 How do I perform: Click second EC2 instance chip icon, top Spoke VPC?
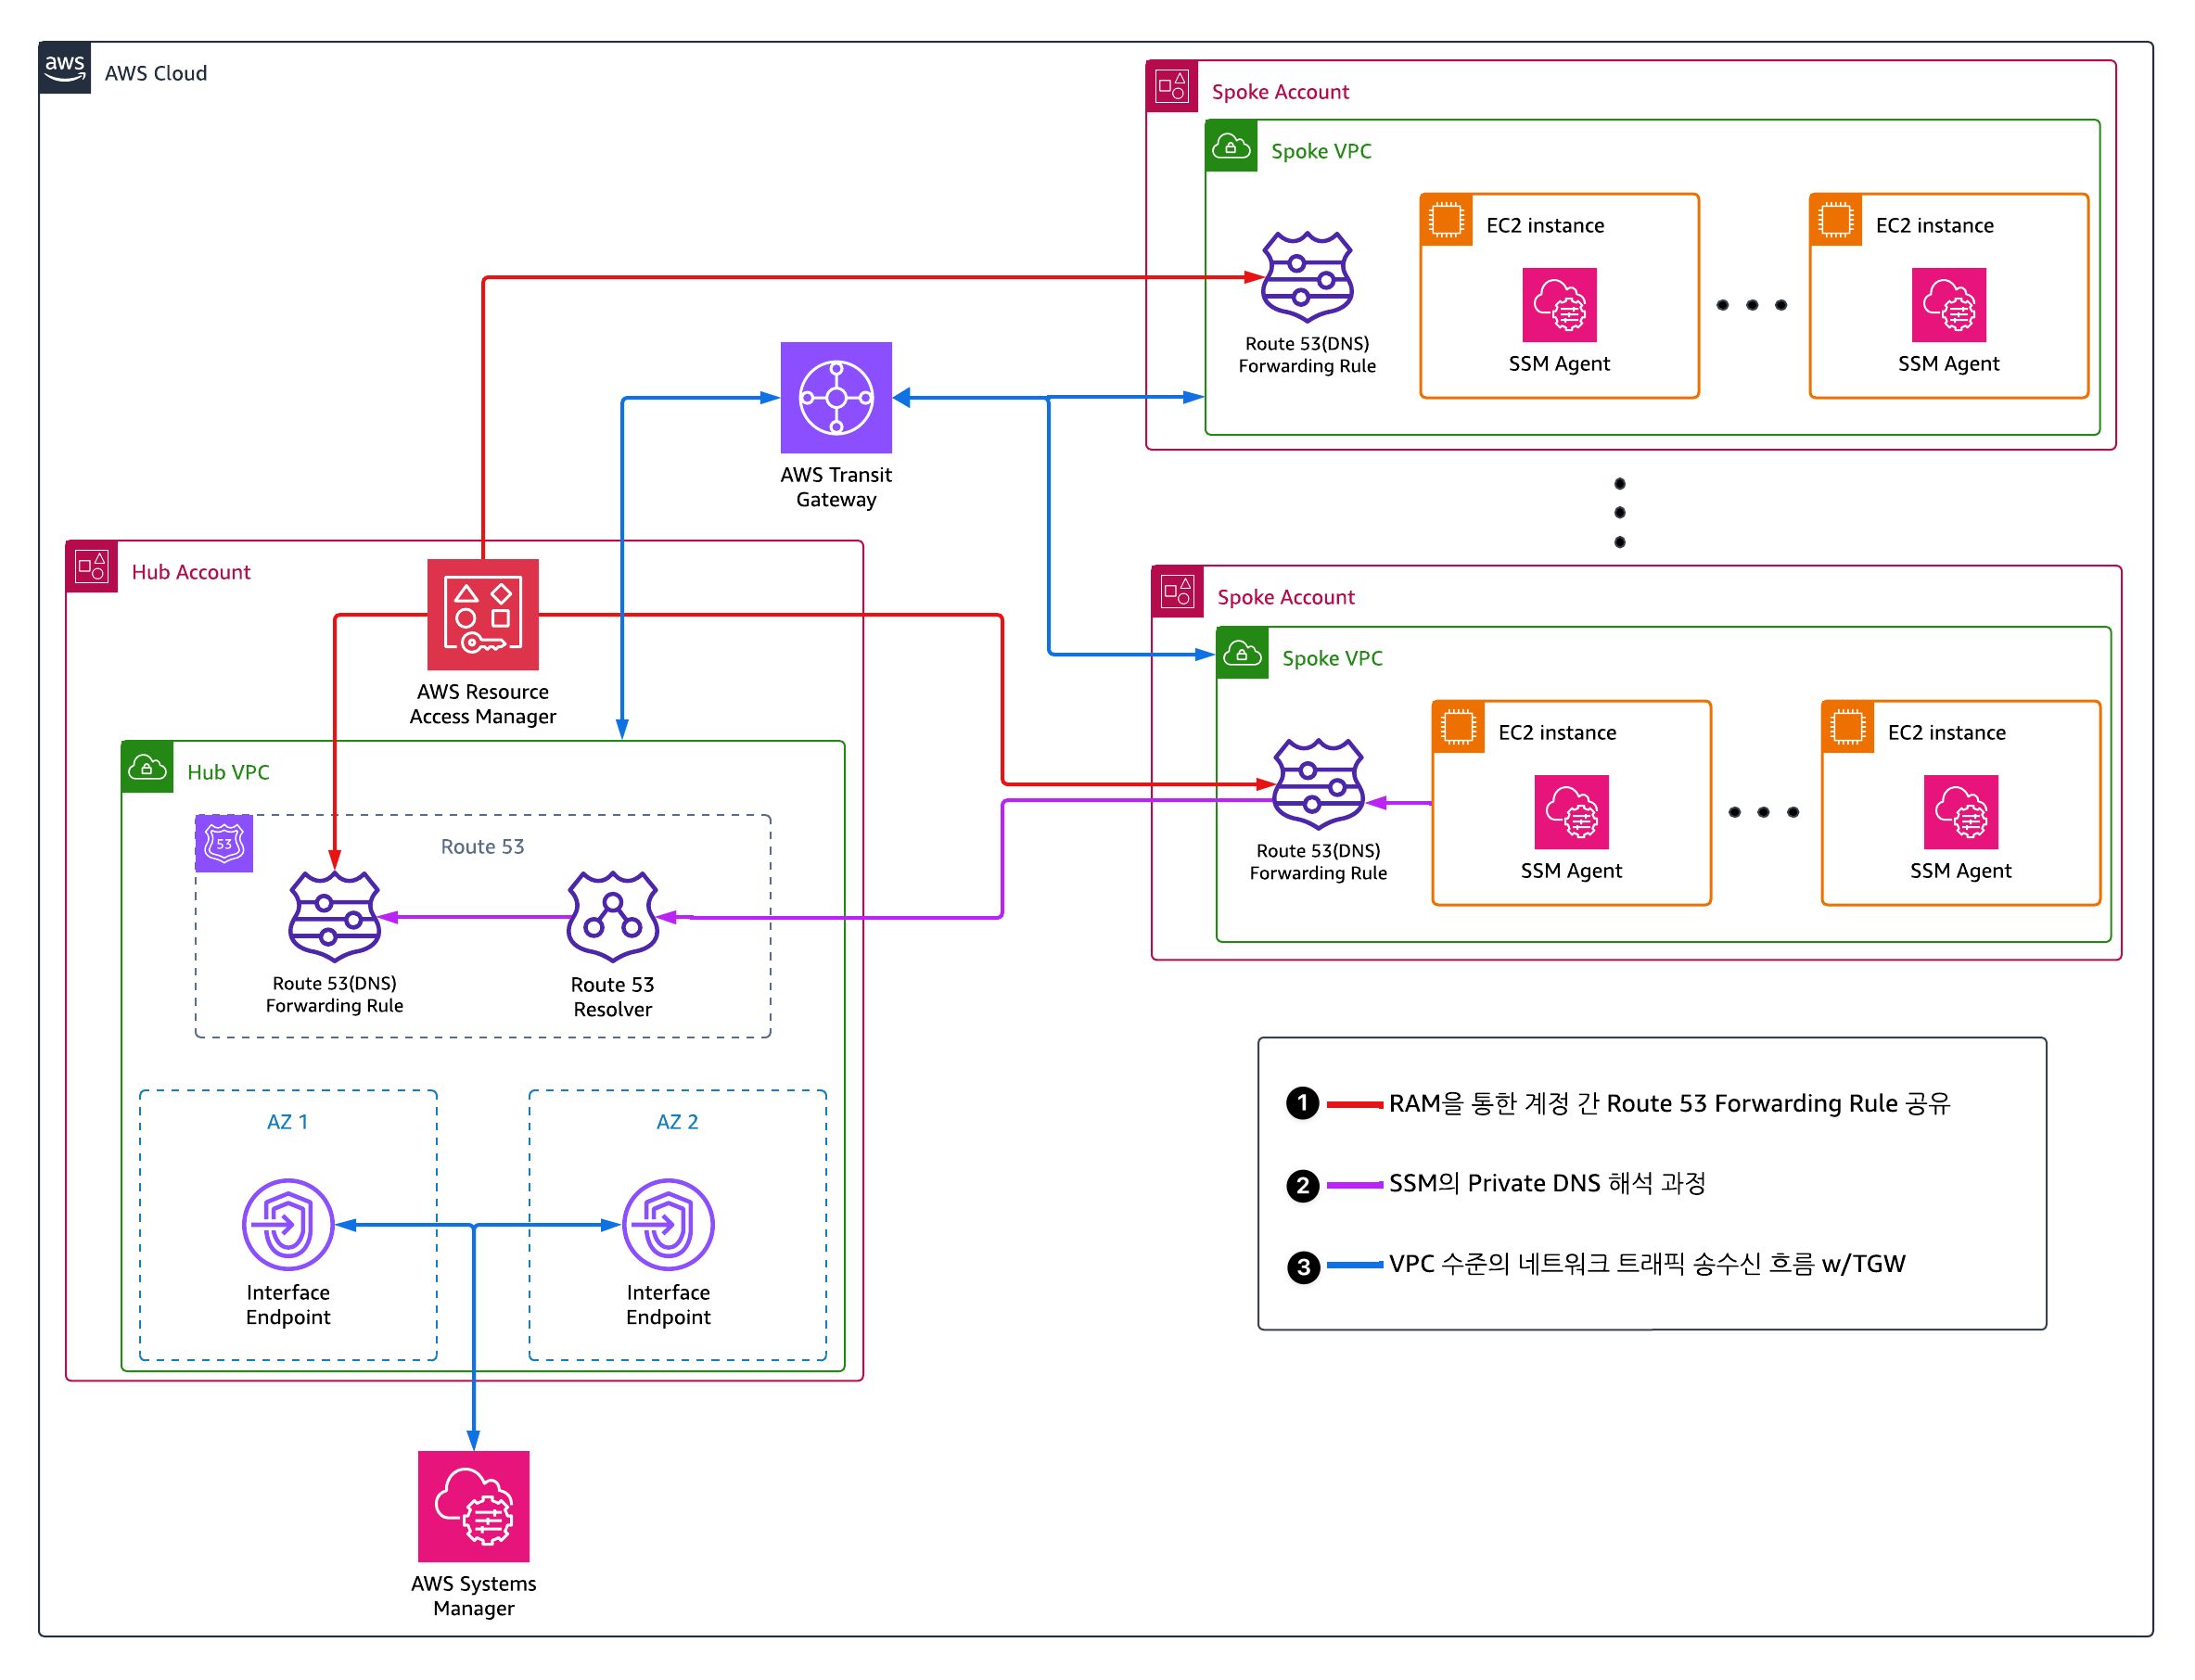tap(1836, 220)
